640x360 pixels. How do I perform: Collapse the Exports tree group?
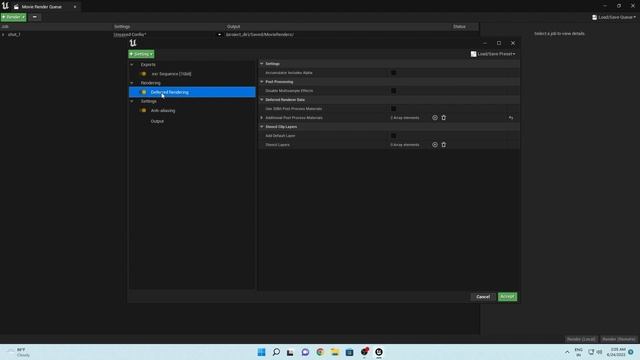[x=132, y=64]
